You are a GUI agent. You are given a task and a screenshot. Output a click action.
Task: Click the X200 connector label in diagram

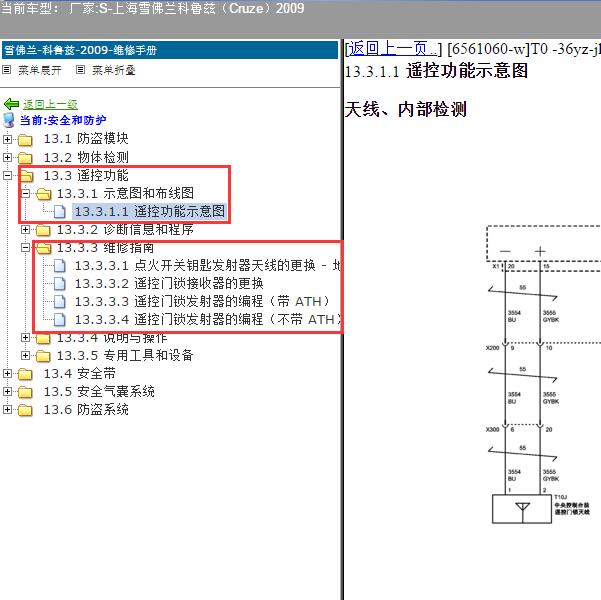[493, 348]
